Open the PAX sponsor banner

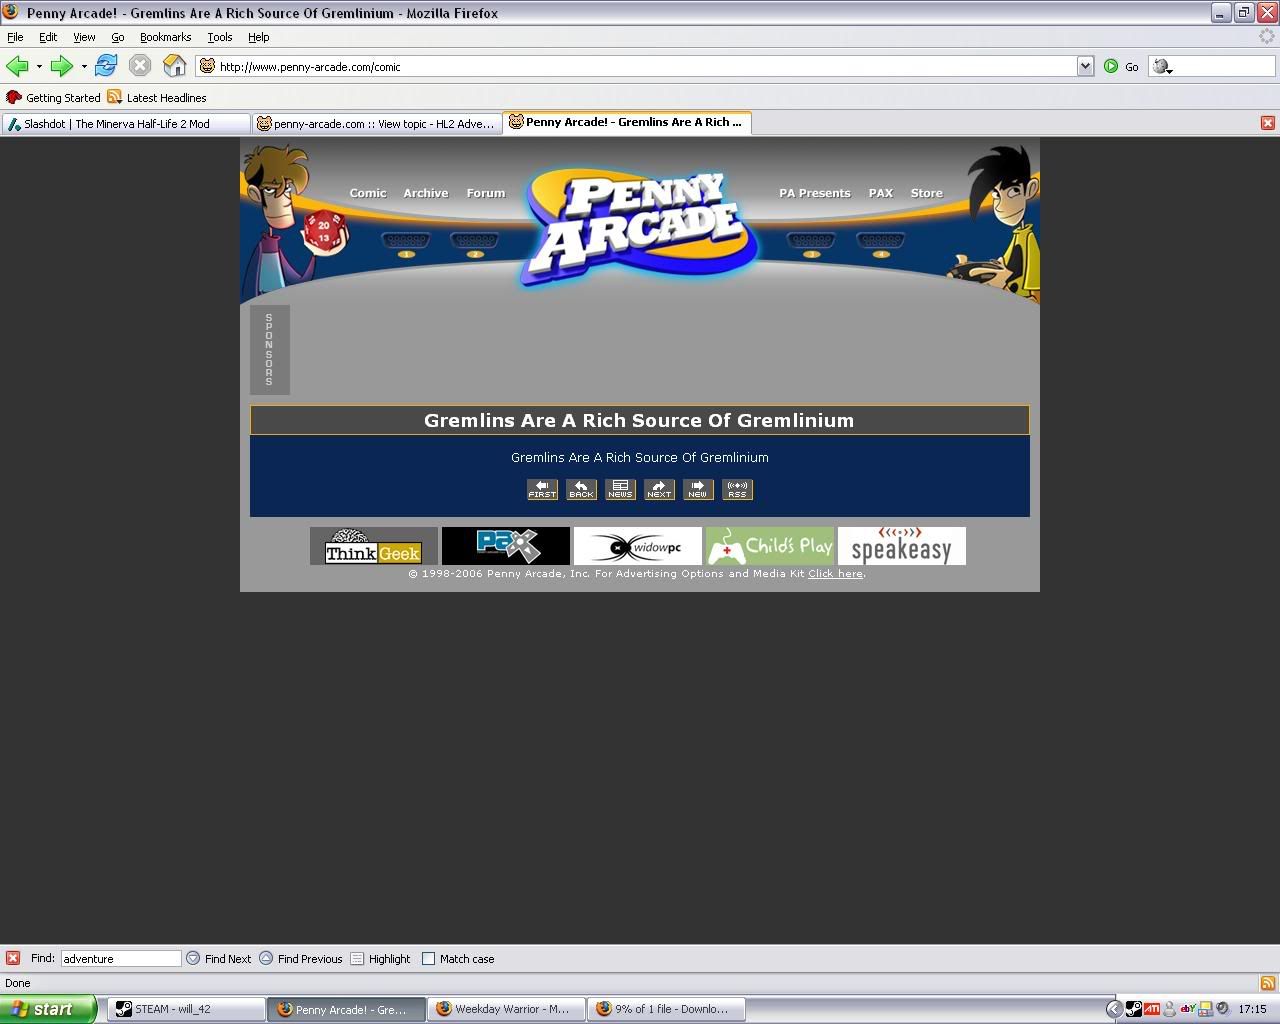coord(506,546)
